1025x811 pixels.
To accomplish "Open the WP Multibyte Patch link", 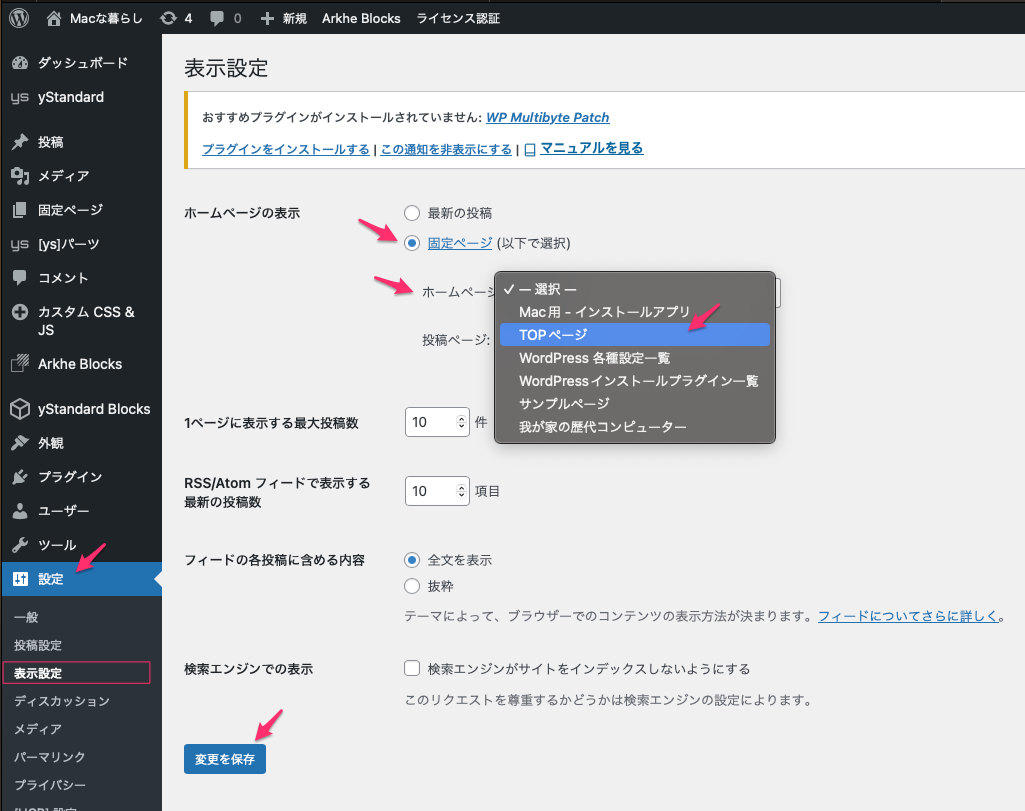I will (547, 117).
